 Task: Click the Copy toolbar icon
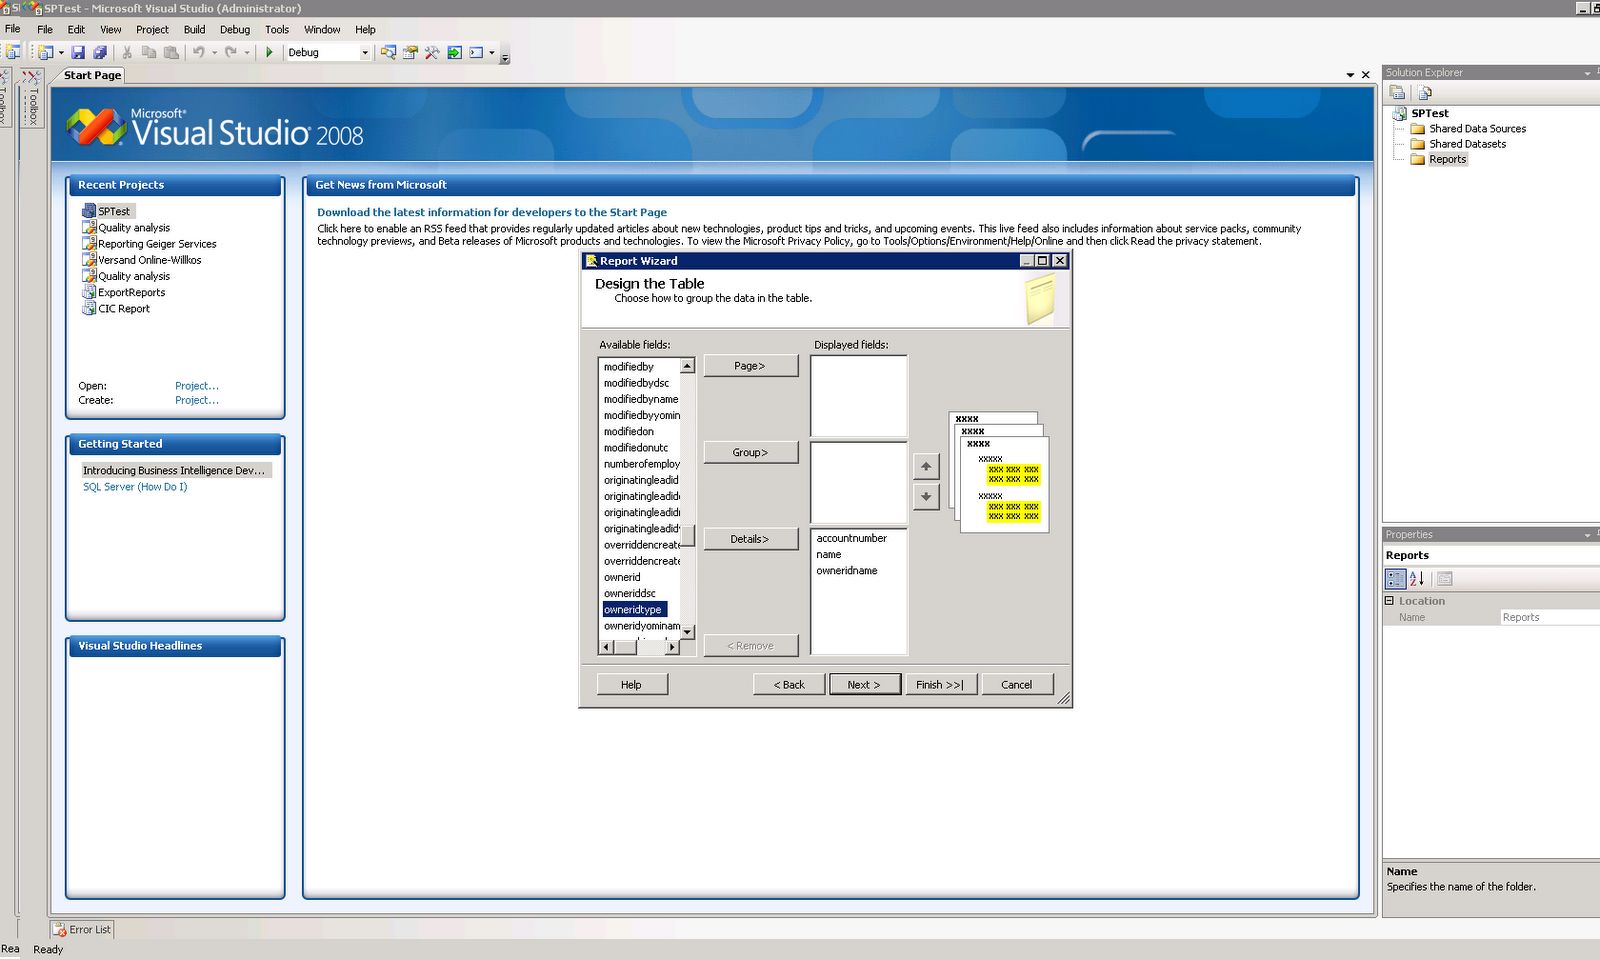(149, 52)
